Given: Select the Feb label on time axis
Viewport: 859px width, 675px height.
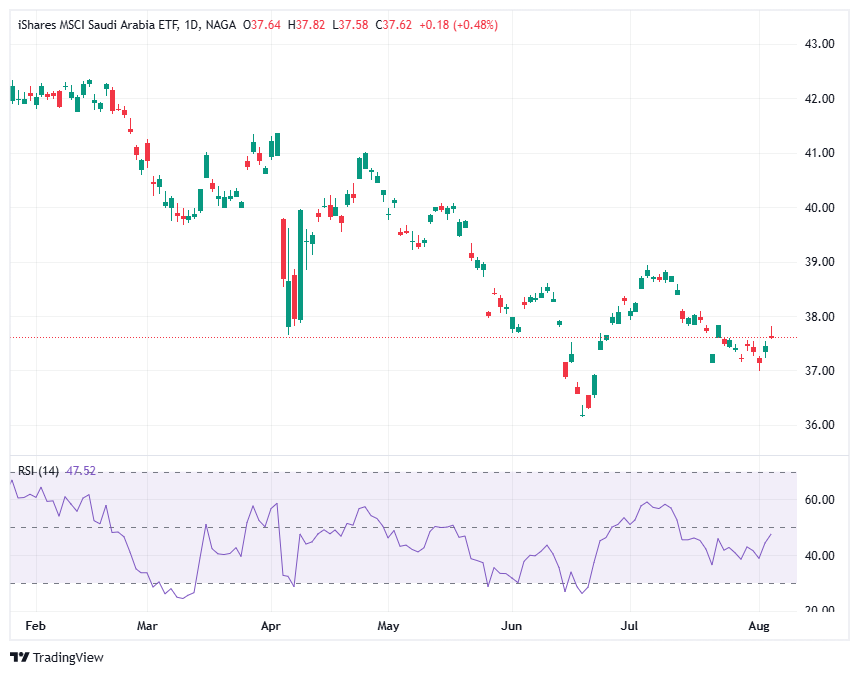Looking at the screenshot, I should (35, 627).
